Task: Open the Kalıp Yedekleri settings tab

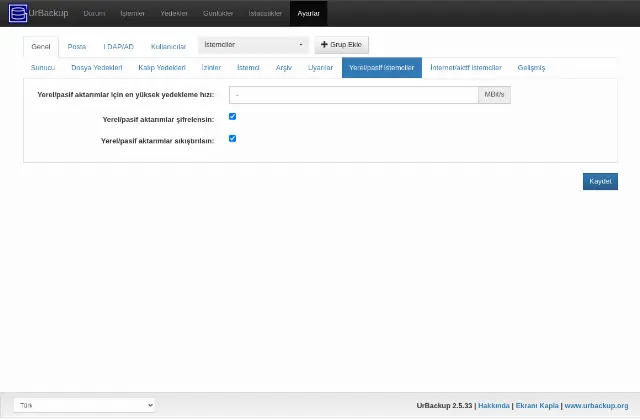Action: [x=162, y=68]
